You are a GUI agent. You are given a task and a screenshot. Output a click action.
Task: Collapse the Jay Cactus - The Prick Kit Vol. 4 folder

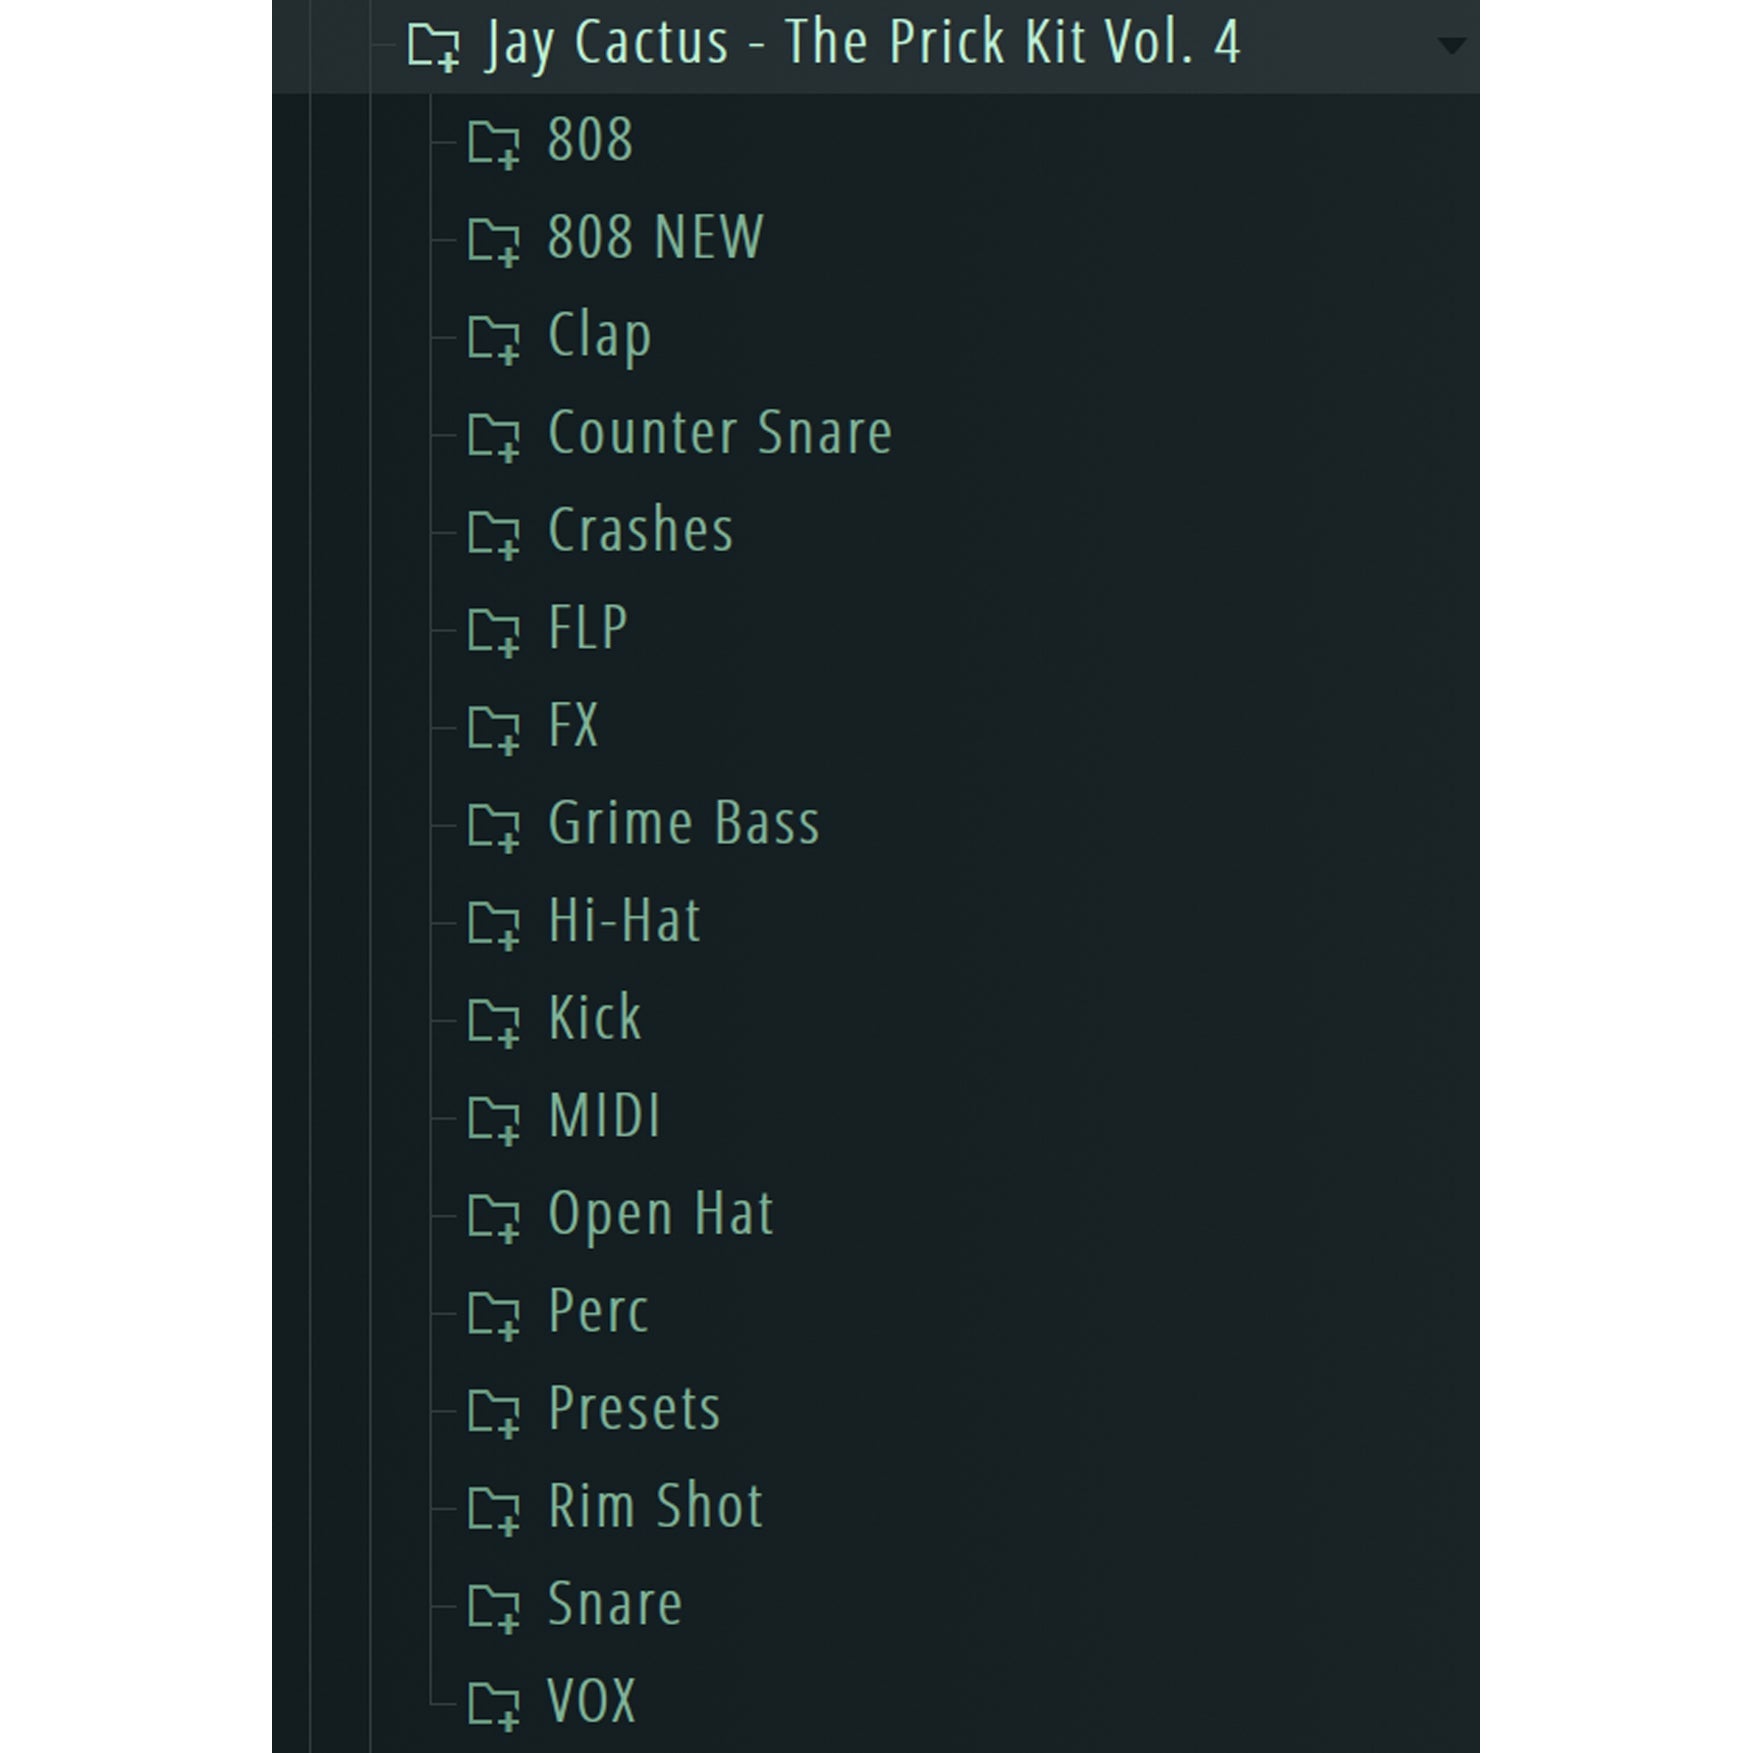[435, 44]
